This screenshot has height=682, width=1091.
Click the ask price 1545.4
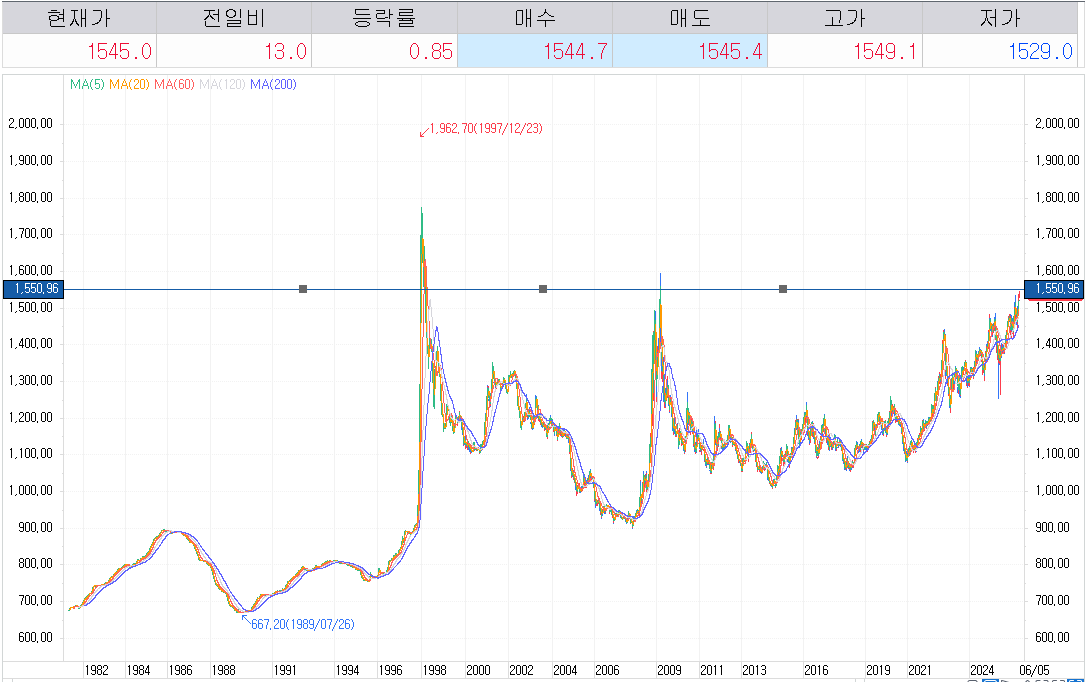point(730,51)
